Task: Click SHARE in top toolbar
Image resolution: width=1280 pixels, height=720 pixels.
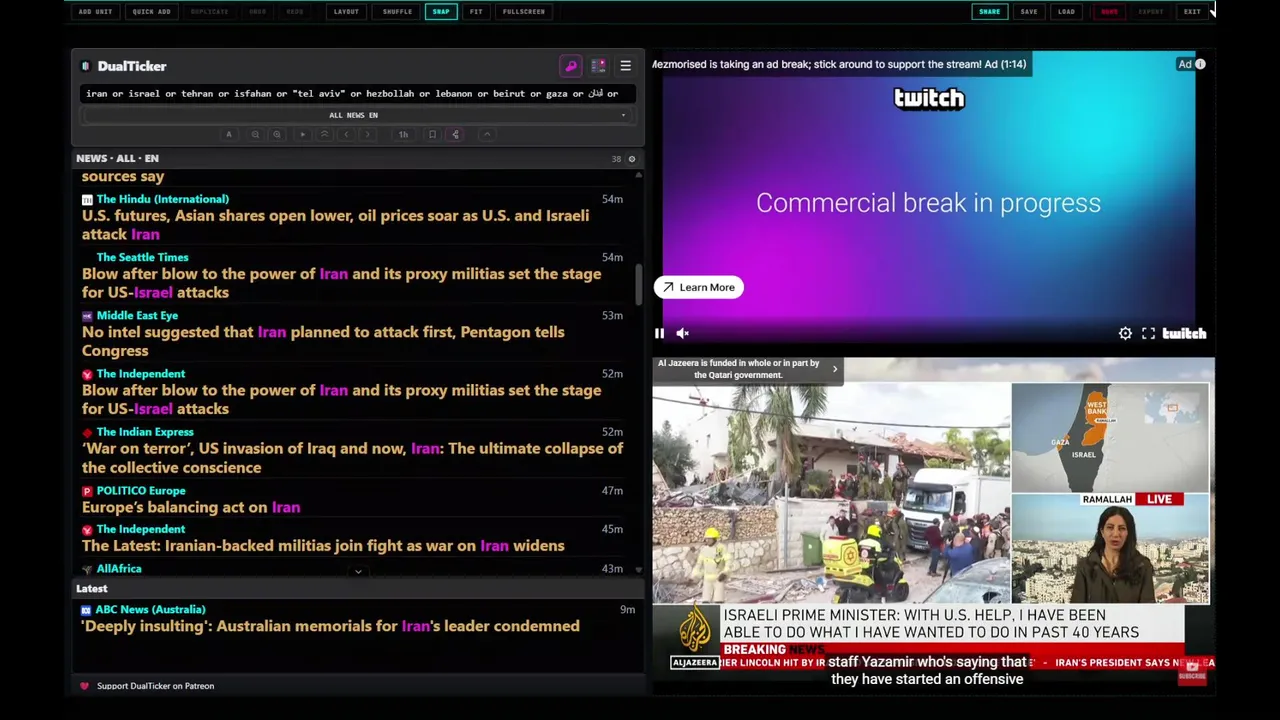Action: tap(989, 12)
